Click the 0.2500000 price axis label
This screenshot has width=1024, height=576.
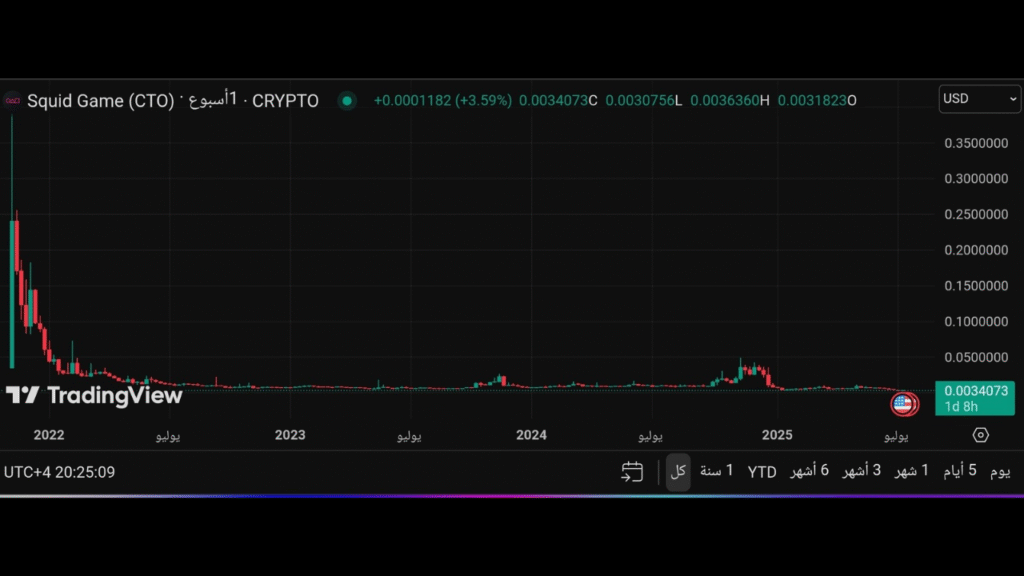point(976,214)
